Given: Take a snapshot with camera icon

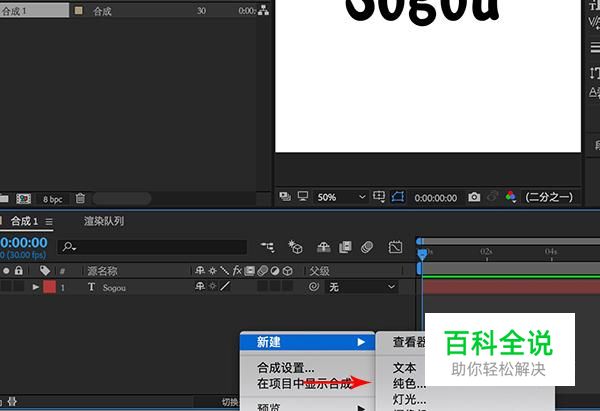Looking at the screenshot, I should click(x=474, y=197).
